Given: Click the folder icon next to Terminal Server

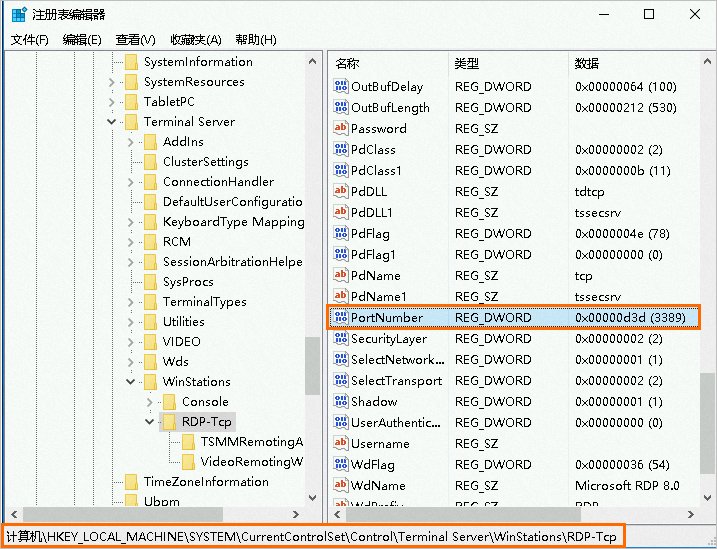Looking at the screenshot, I should coord(131,122).
